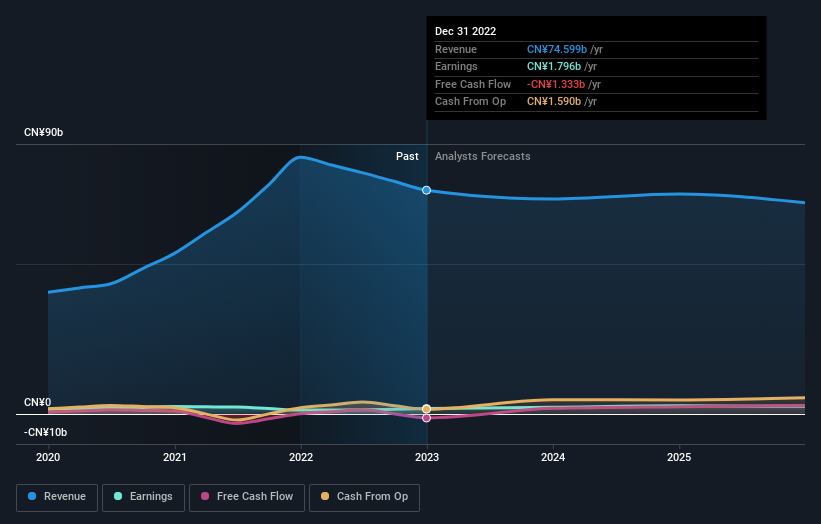Click the 2023 x-axis label
821x524 pixels.
427,457
